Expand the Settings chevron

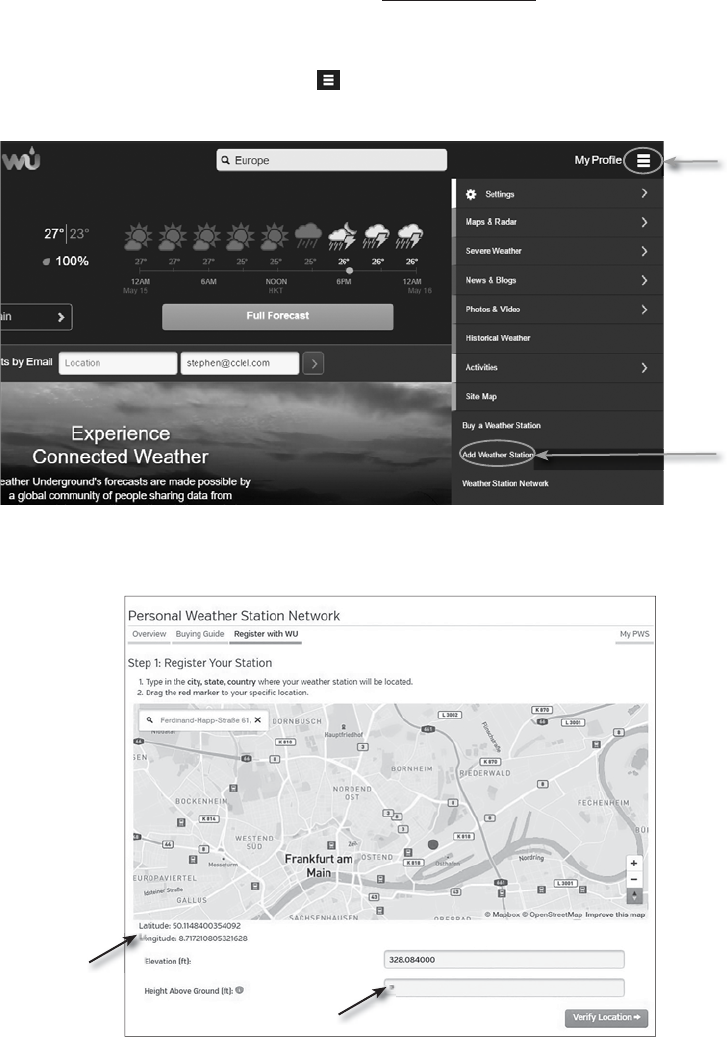pyautogui.click(x=644, y=193)
